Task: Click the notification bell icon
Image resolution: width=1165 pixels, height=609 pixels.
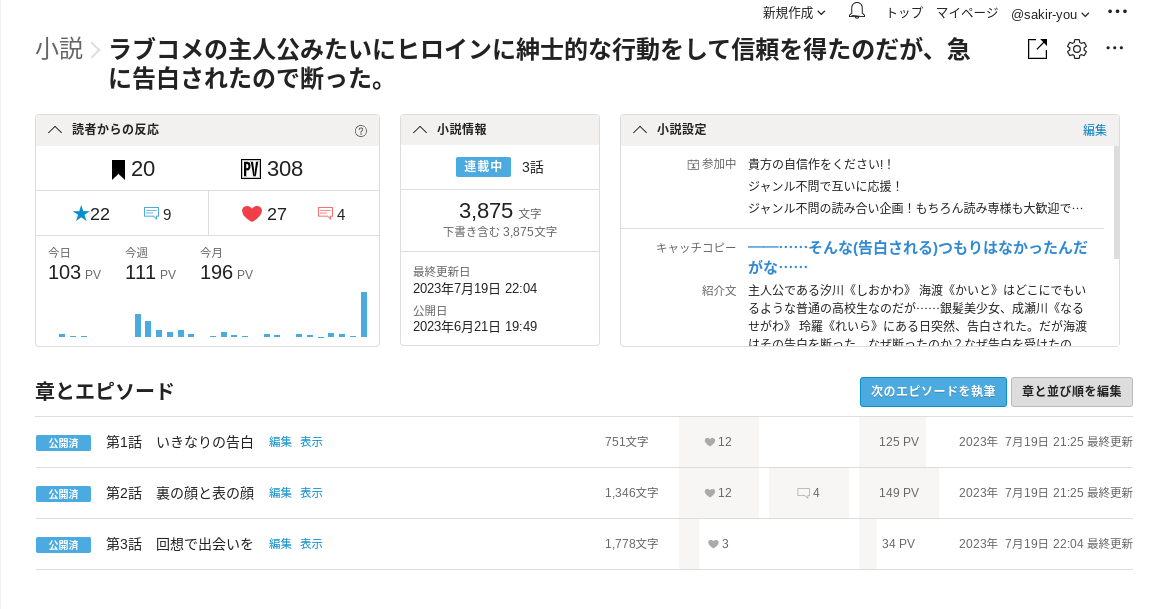Action: point(857,12)
